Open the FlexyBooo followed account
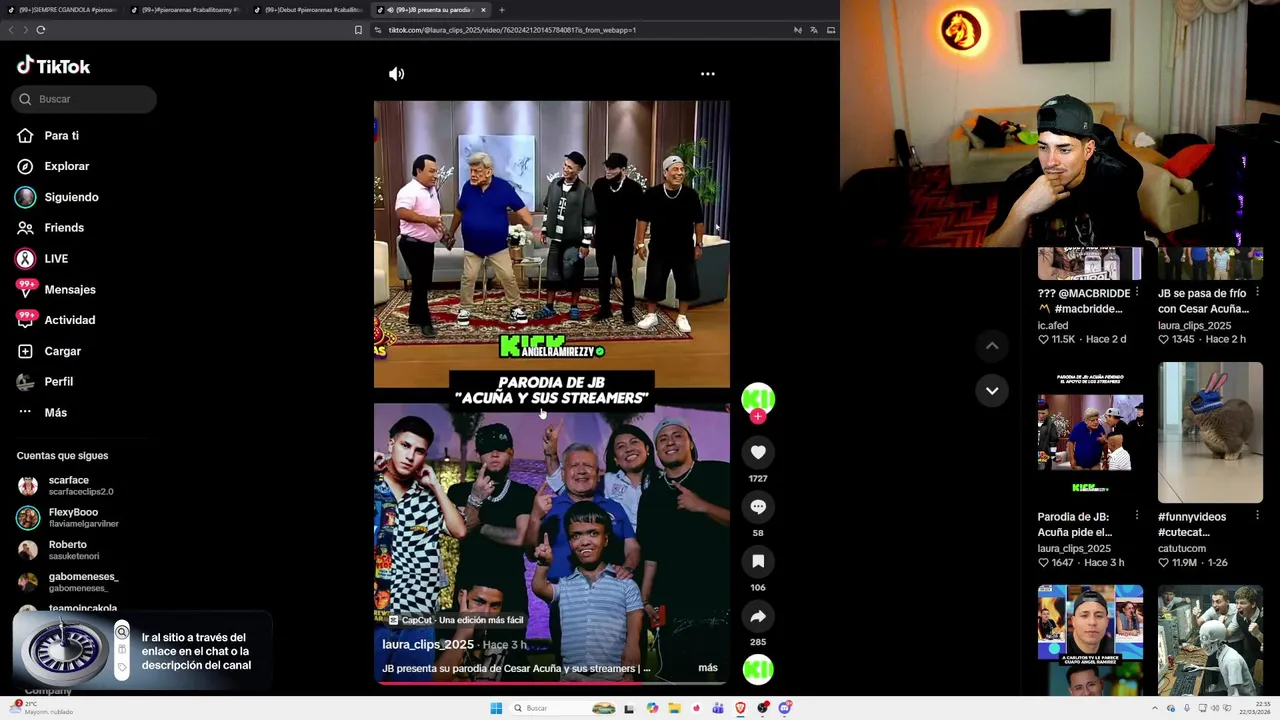 (80, 517)
